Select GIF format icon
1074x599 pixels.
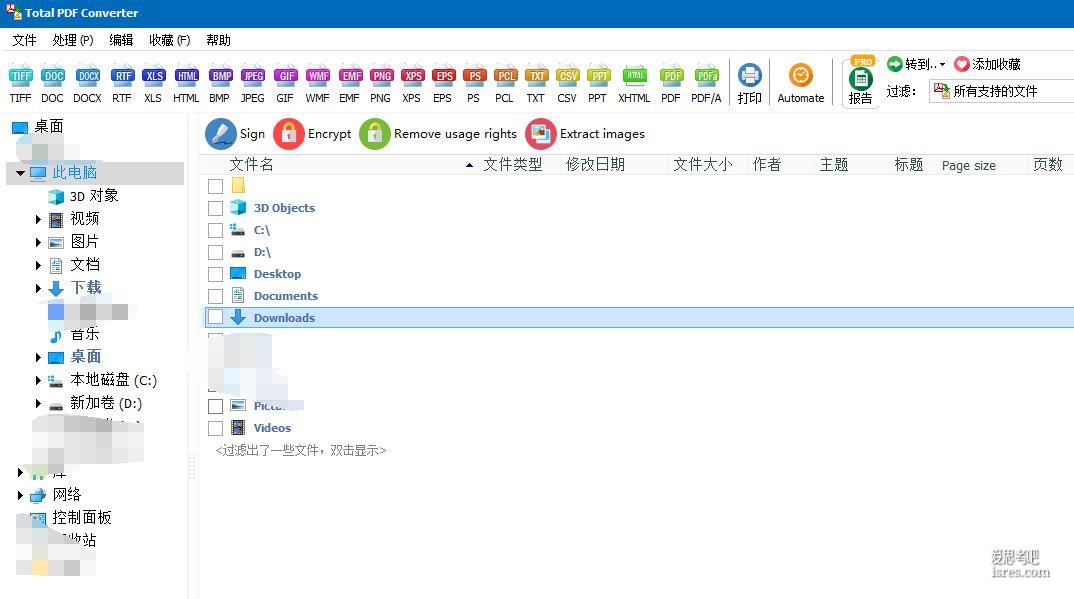coord(285,84)
